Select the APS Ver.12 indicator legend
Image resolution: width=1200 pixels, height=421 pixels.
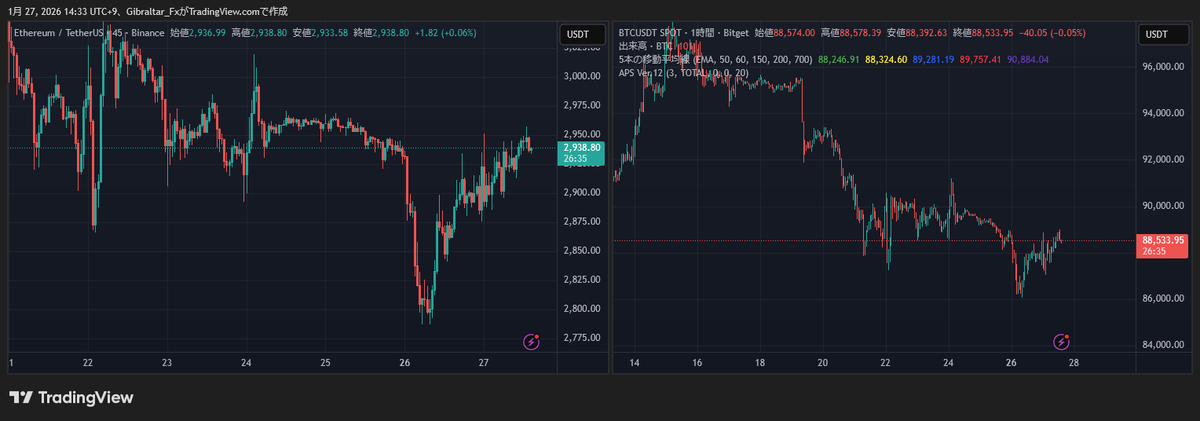[x=684, y=73]
